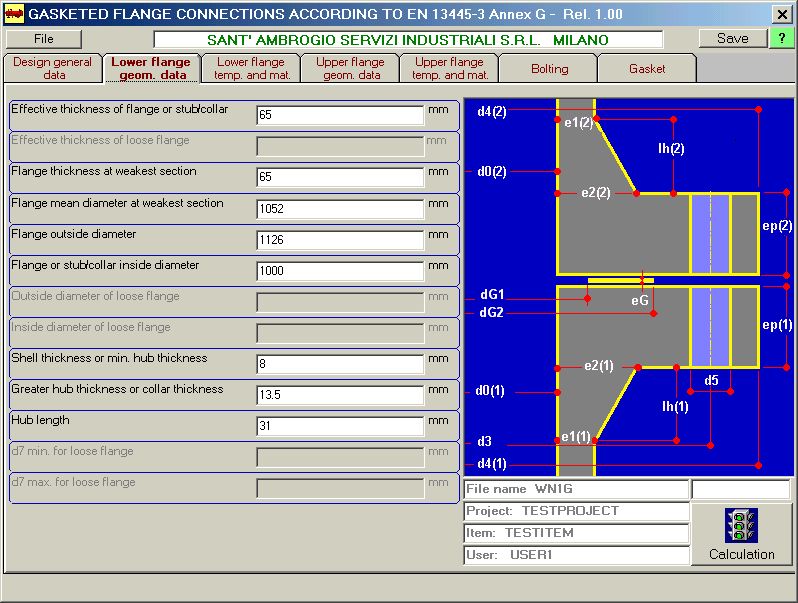Open help with green question mark

(x=781, y=39)
